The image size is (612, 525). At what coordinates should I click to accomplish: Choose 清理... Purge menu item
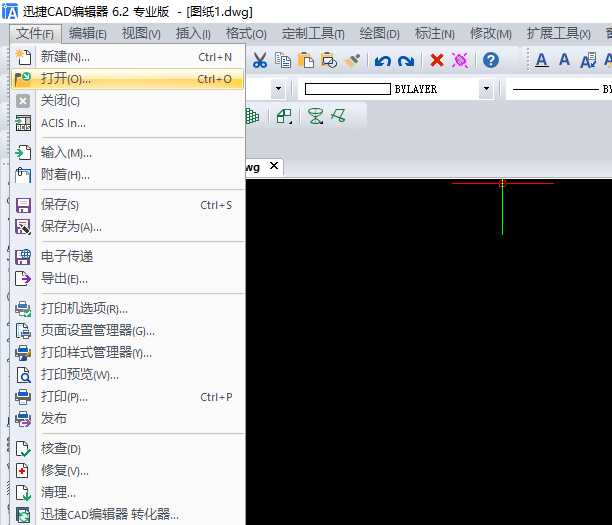128,493
